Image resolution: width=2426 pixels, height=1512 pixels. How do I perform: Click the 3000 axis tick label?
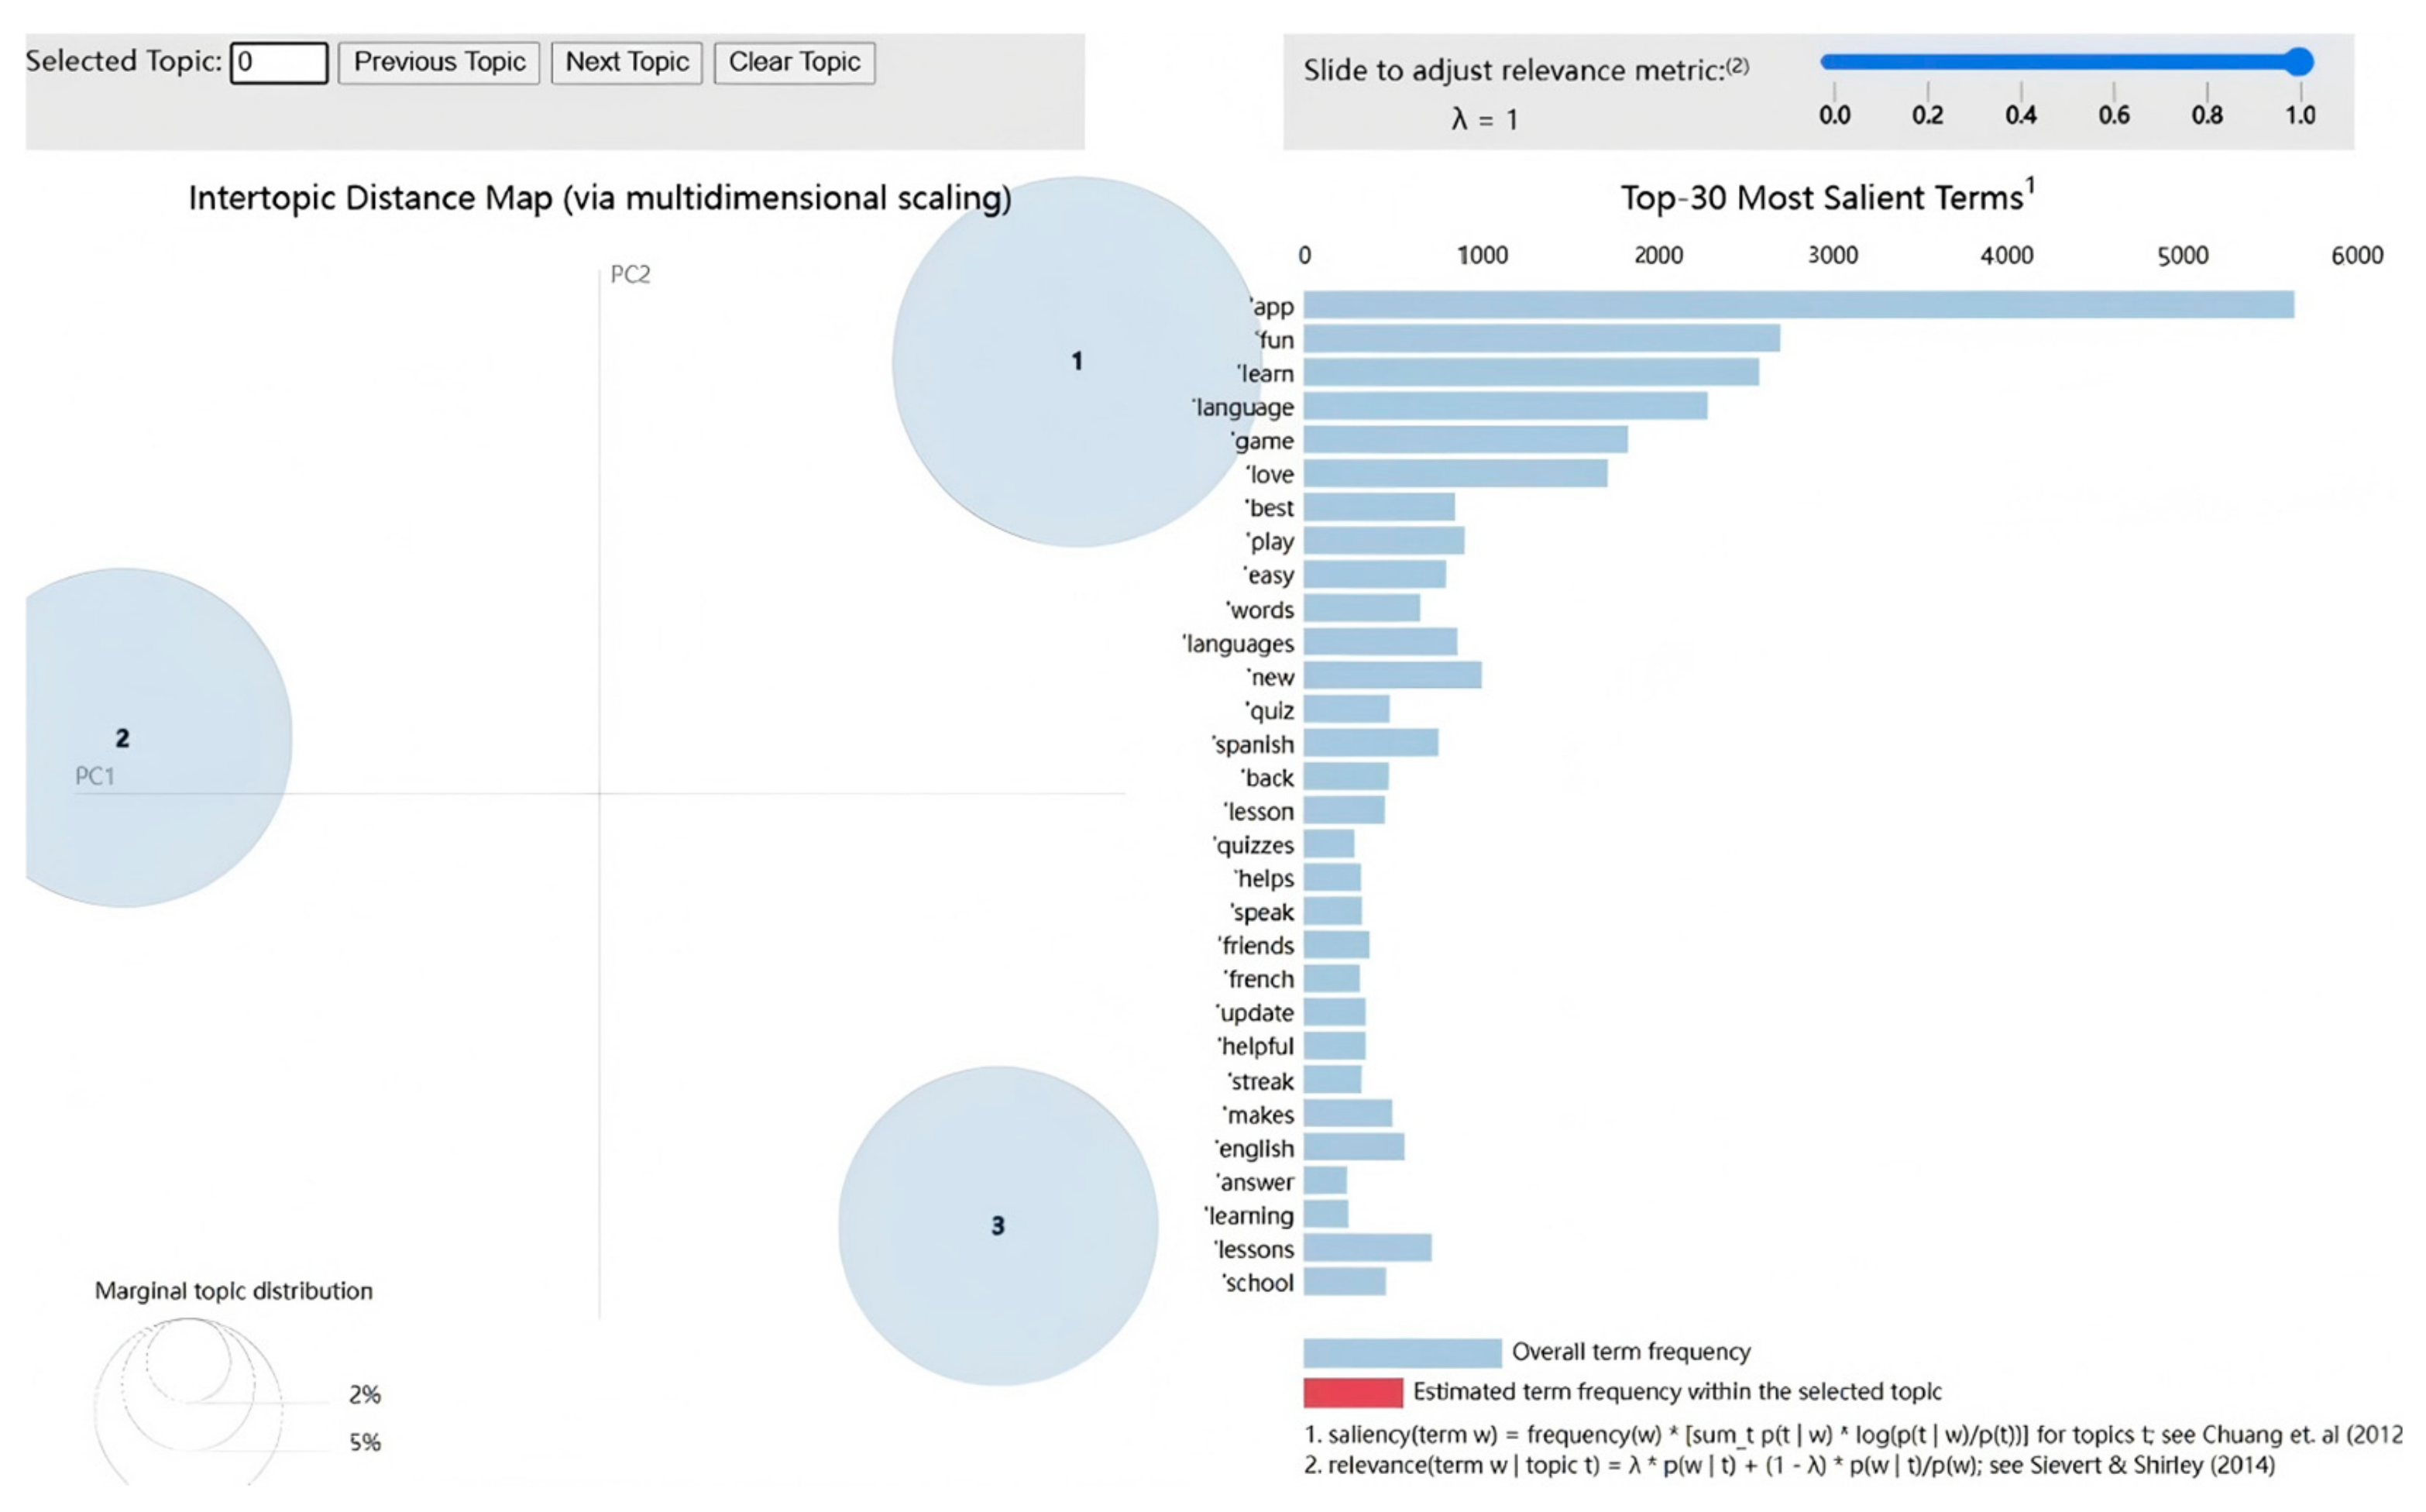tap(1833, 256)
